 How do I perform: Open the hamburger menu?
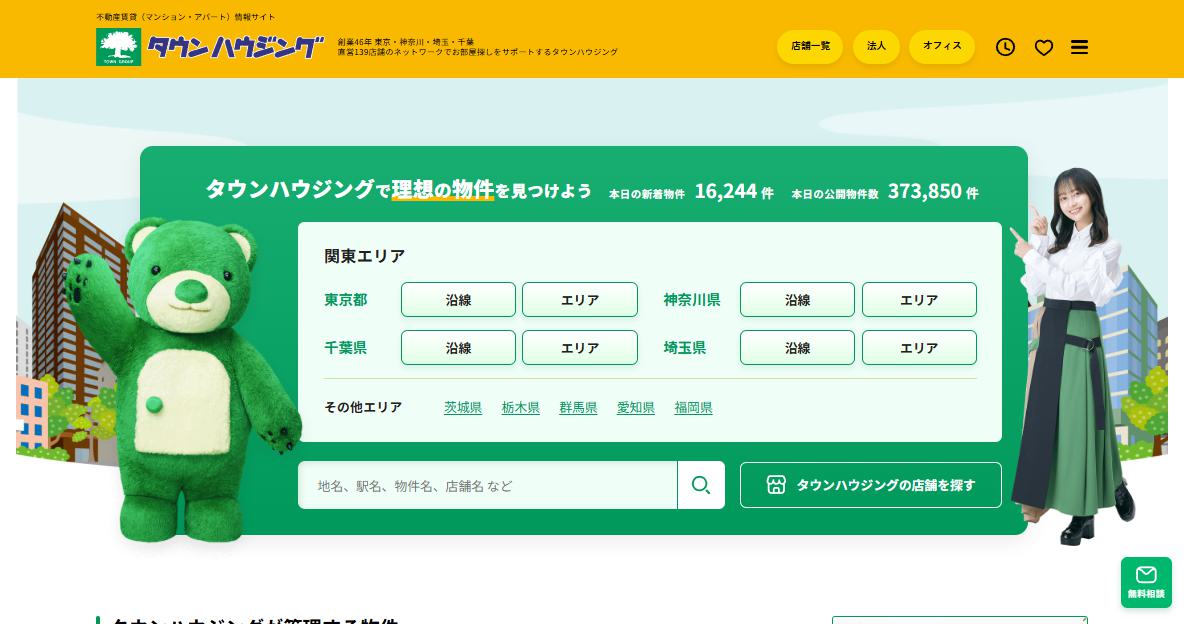[1079, 47]
